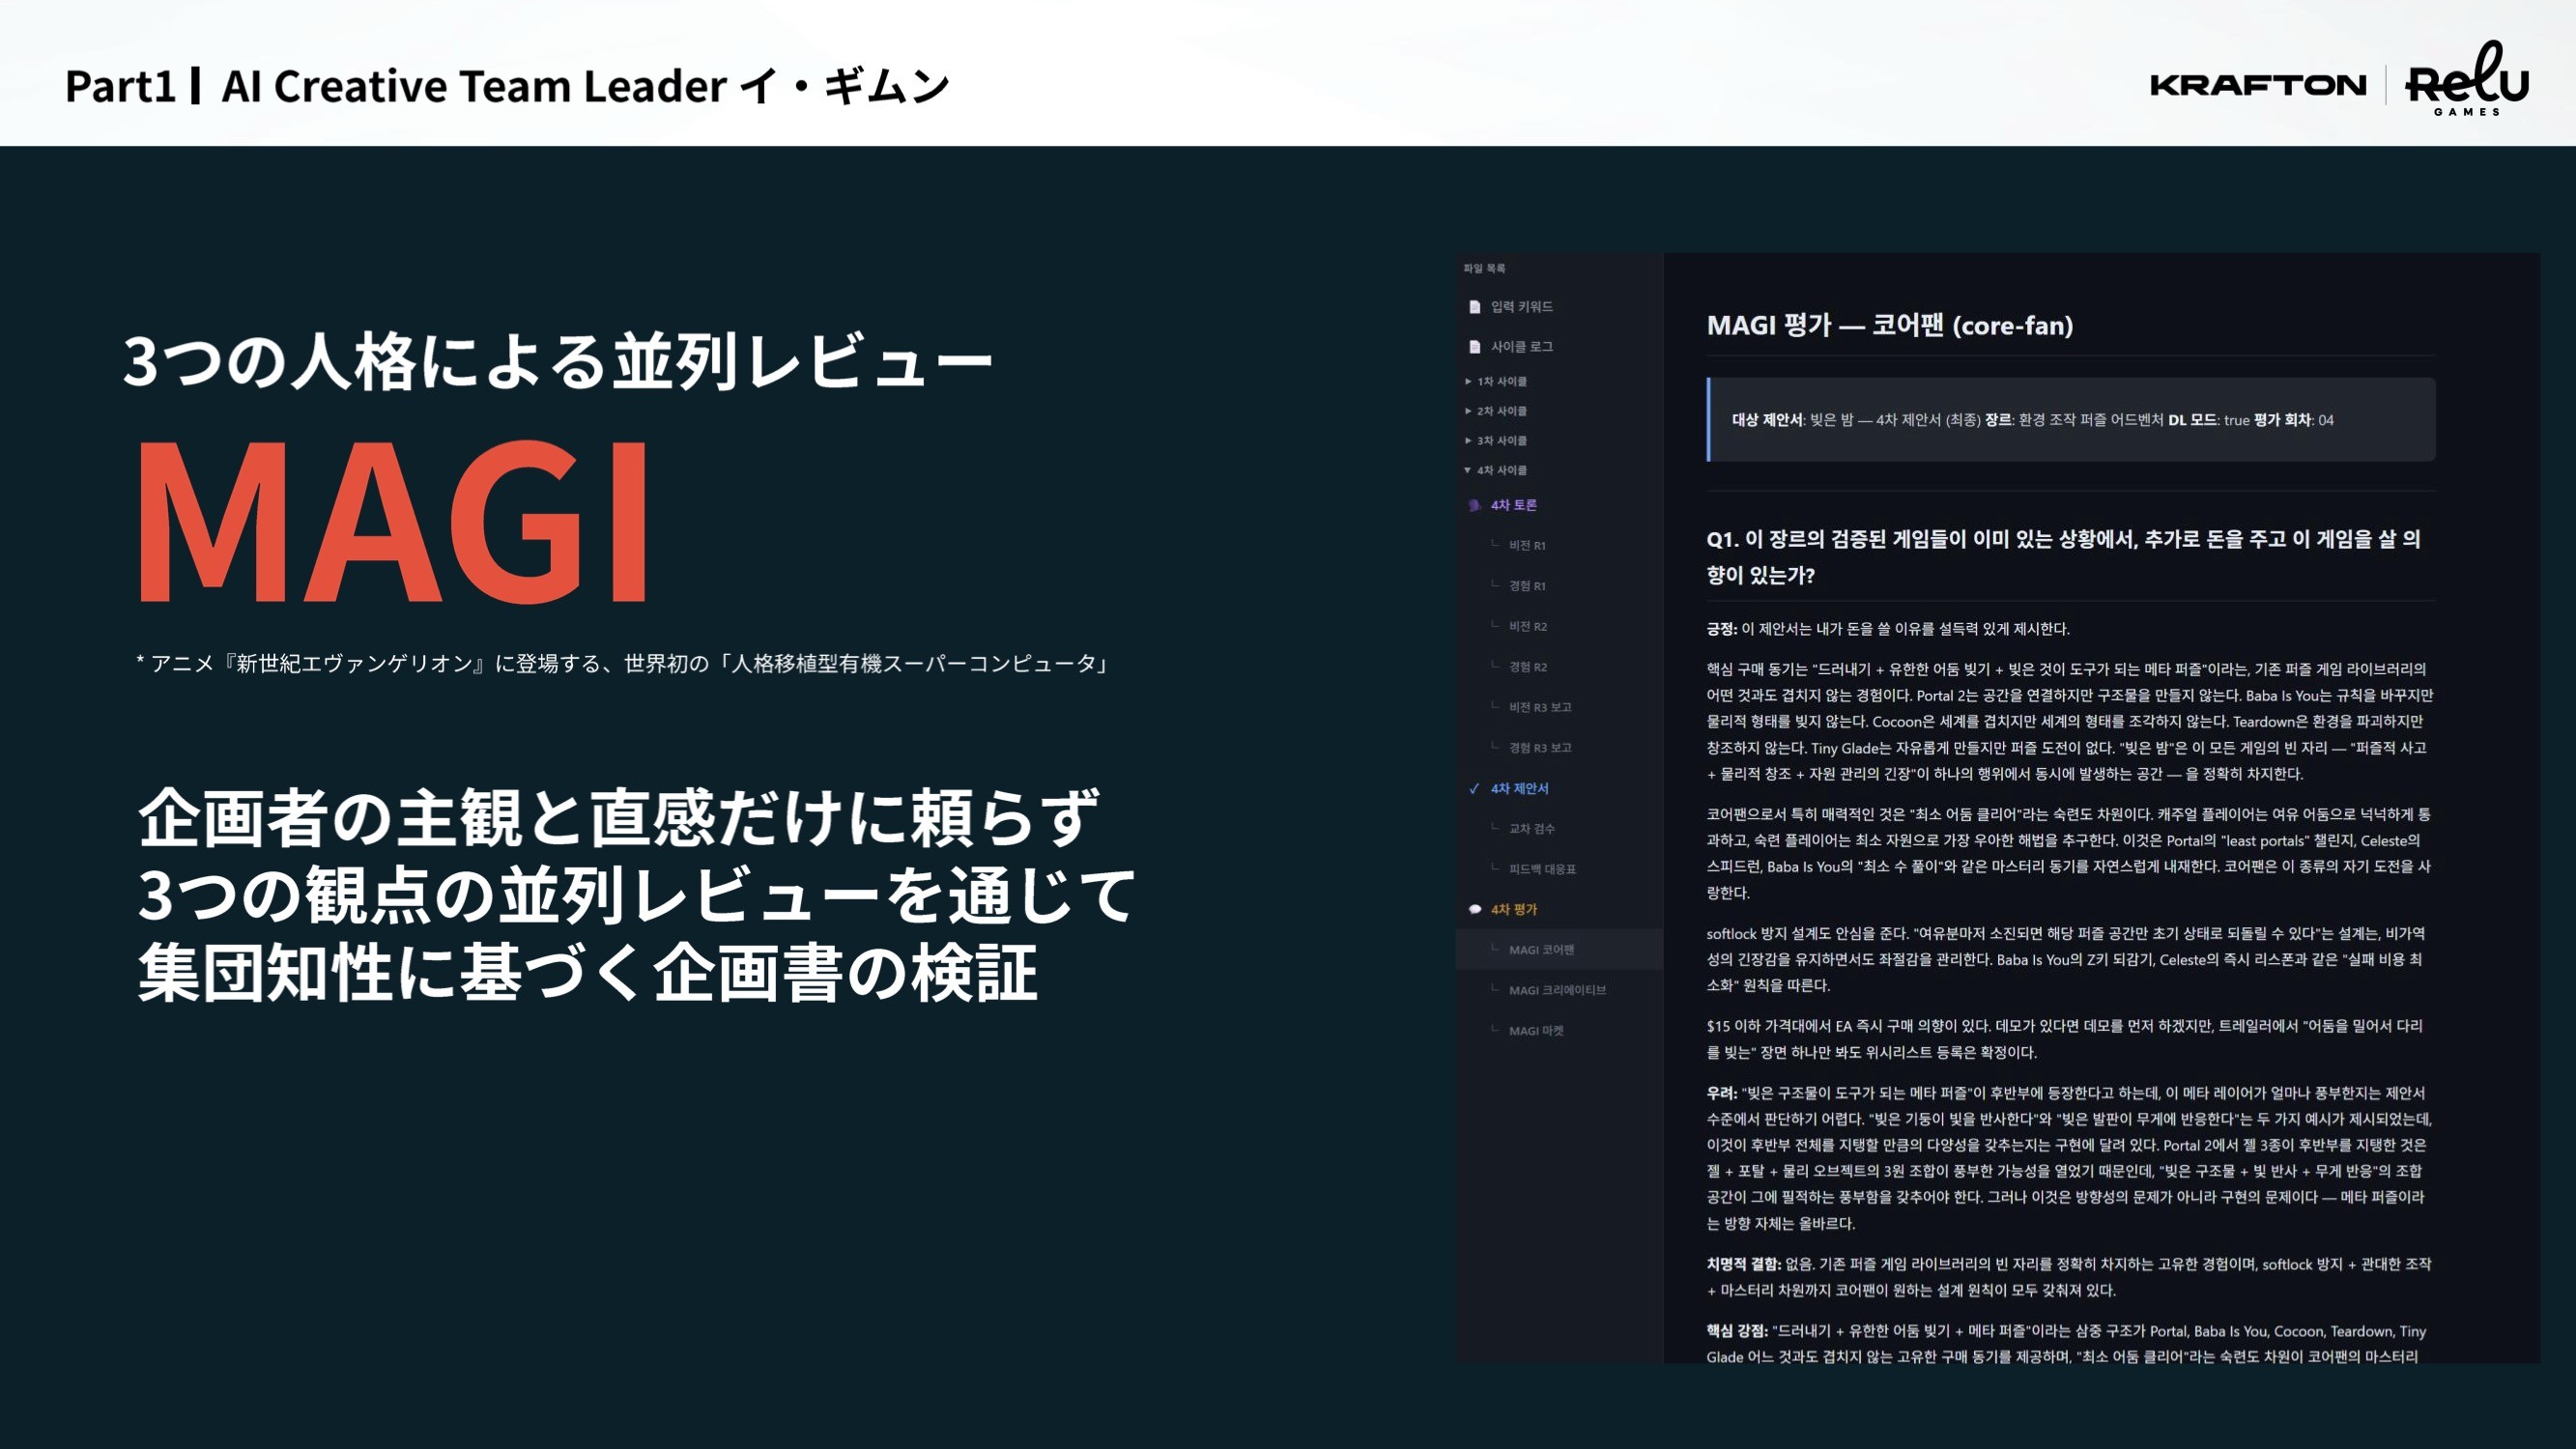
Task: Click the document icon beside 사이클 로그
Action: [x=1475, y=346]
